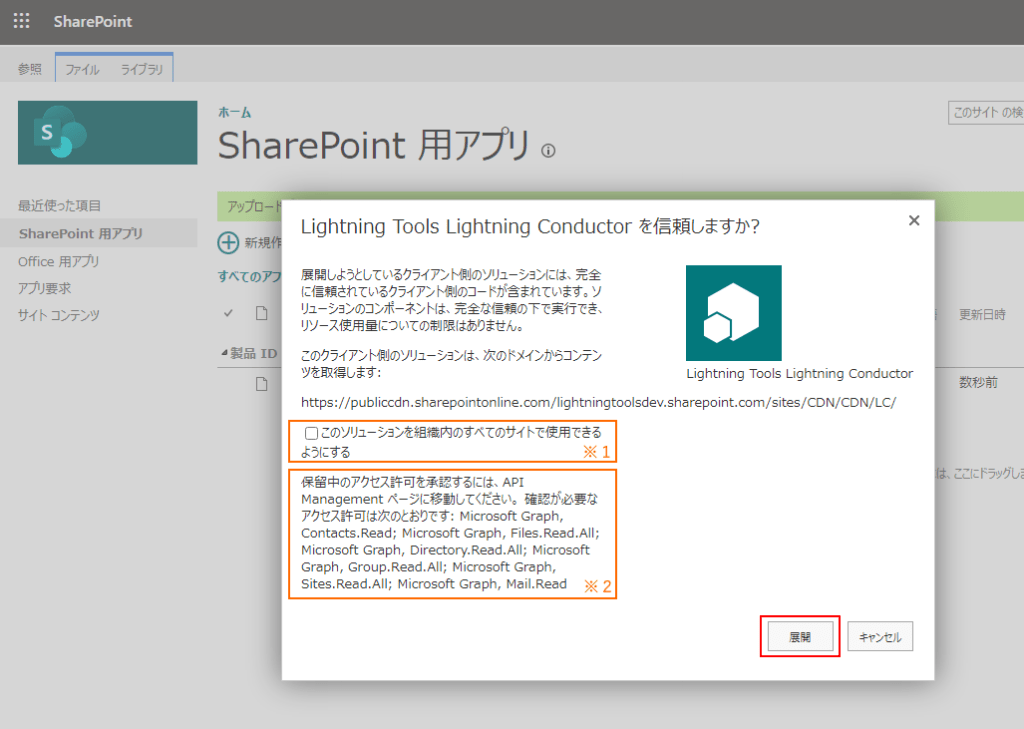Click the green plus new item icon

coord(228,241)
